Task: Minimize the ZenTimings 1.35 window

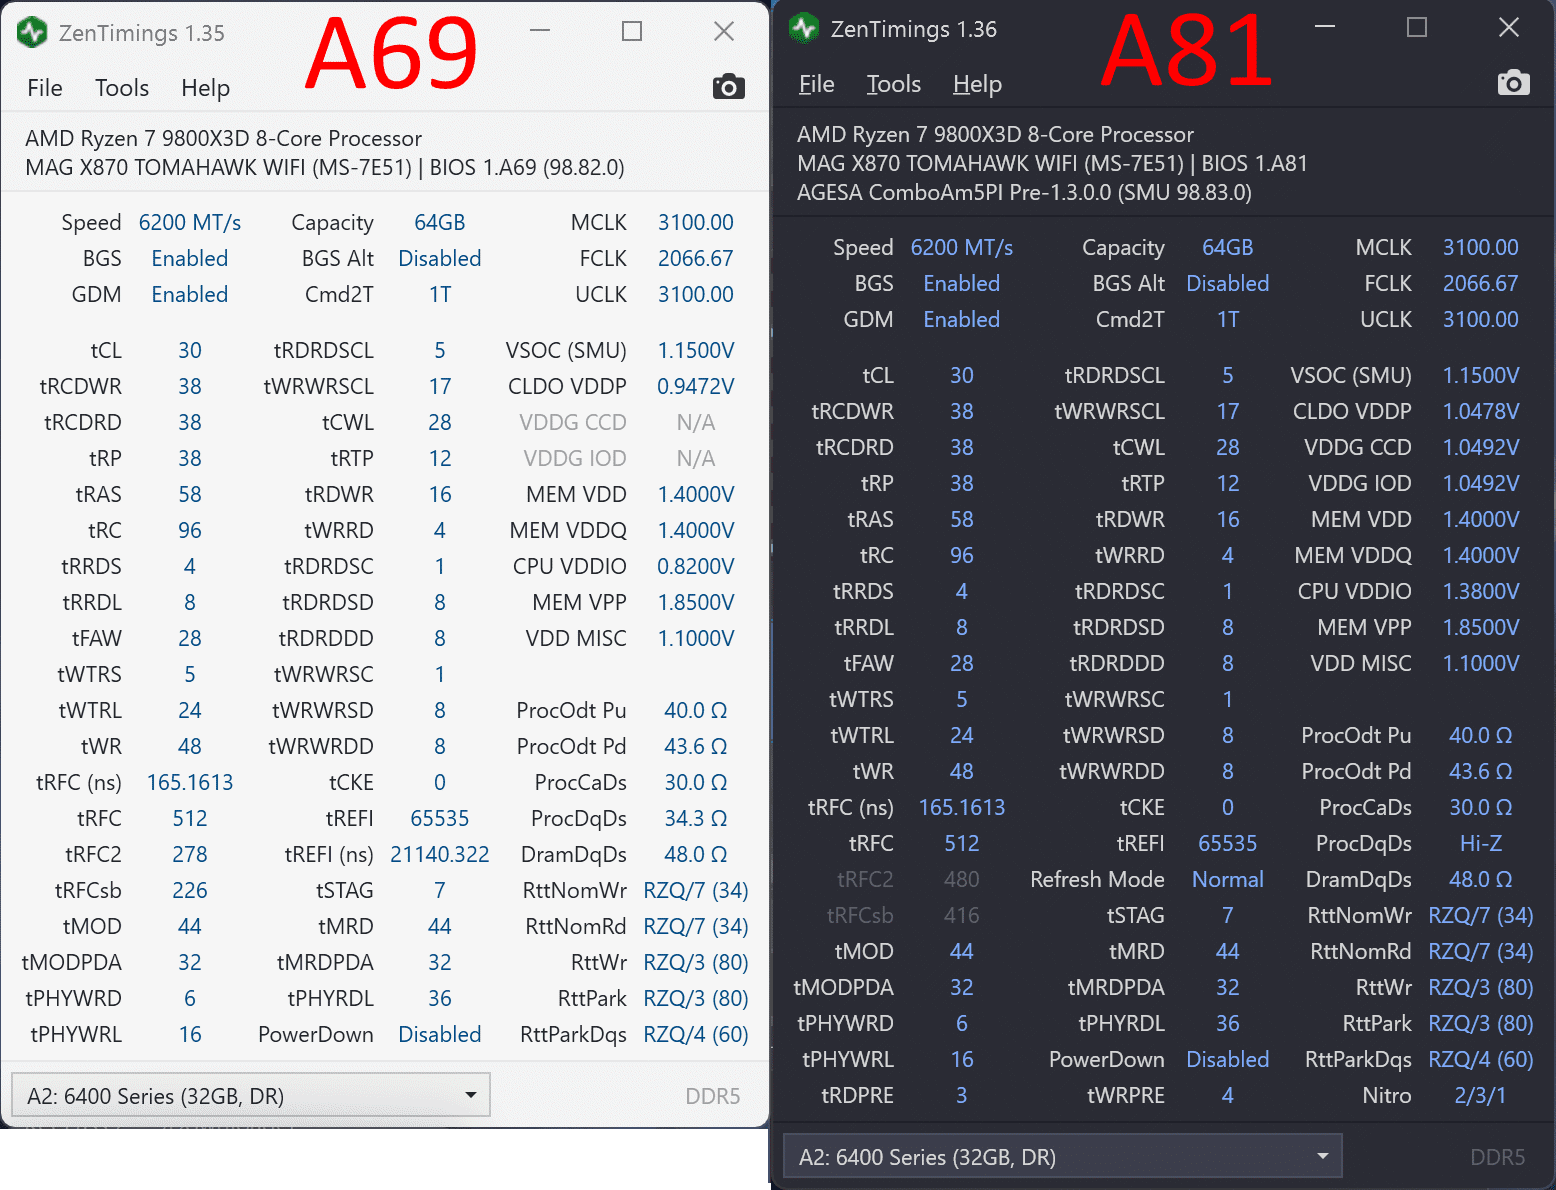Action: (x=540, y=31)
